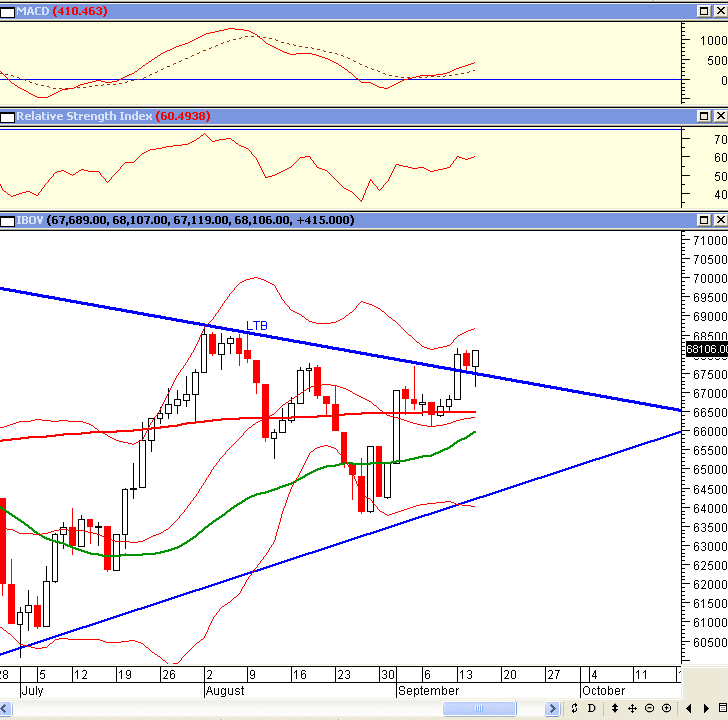The image size is (728, 720).
Task: Zoom in with the plus circle icon
Action: tap(666, 708)
